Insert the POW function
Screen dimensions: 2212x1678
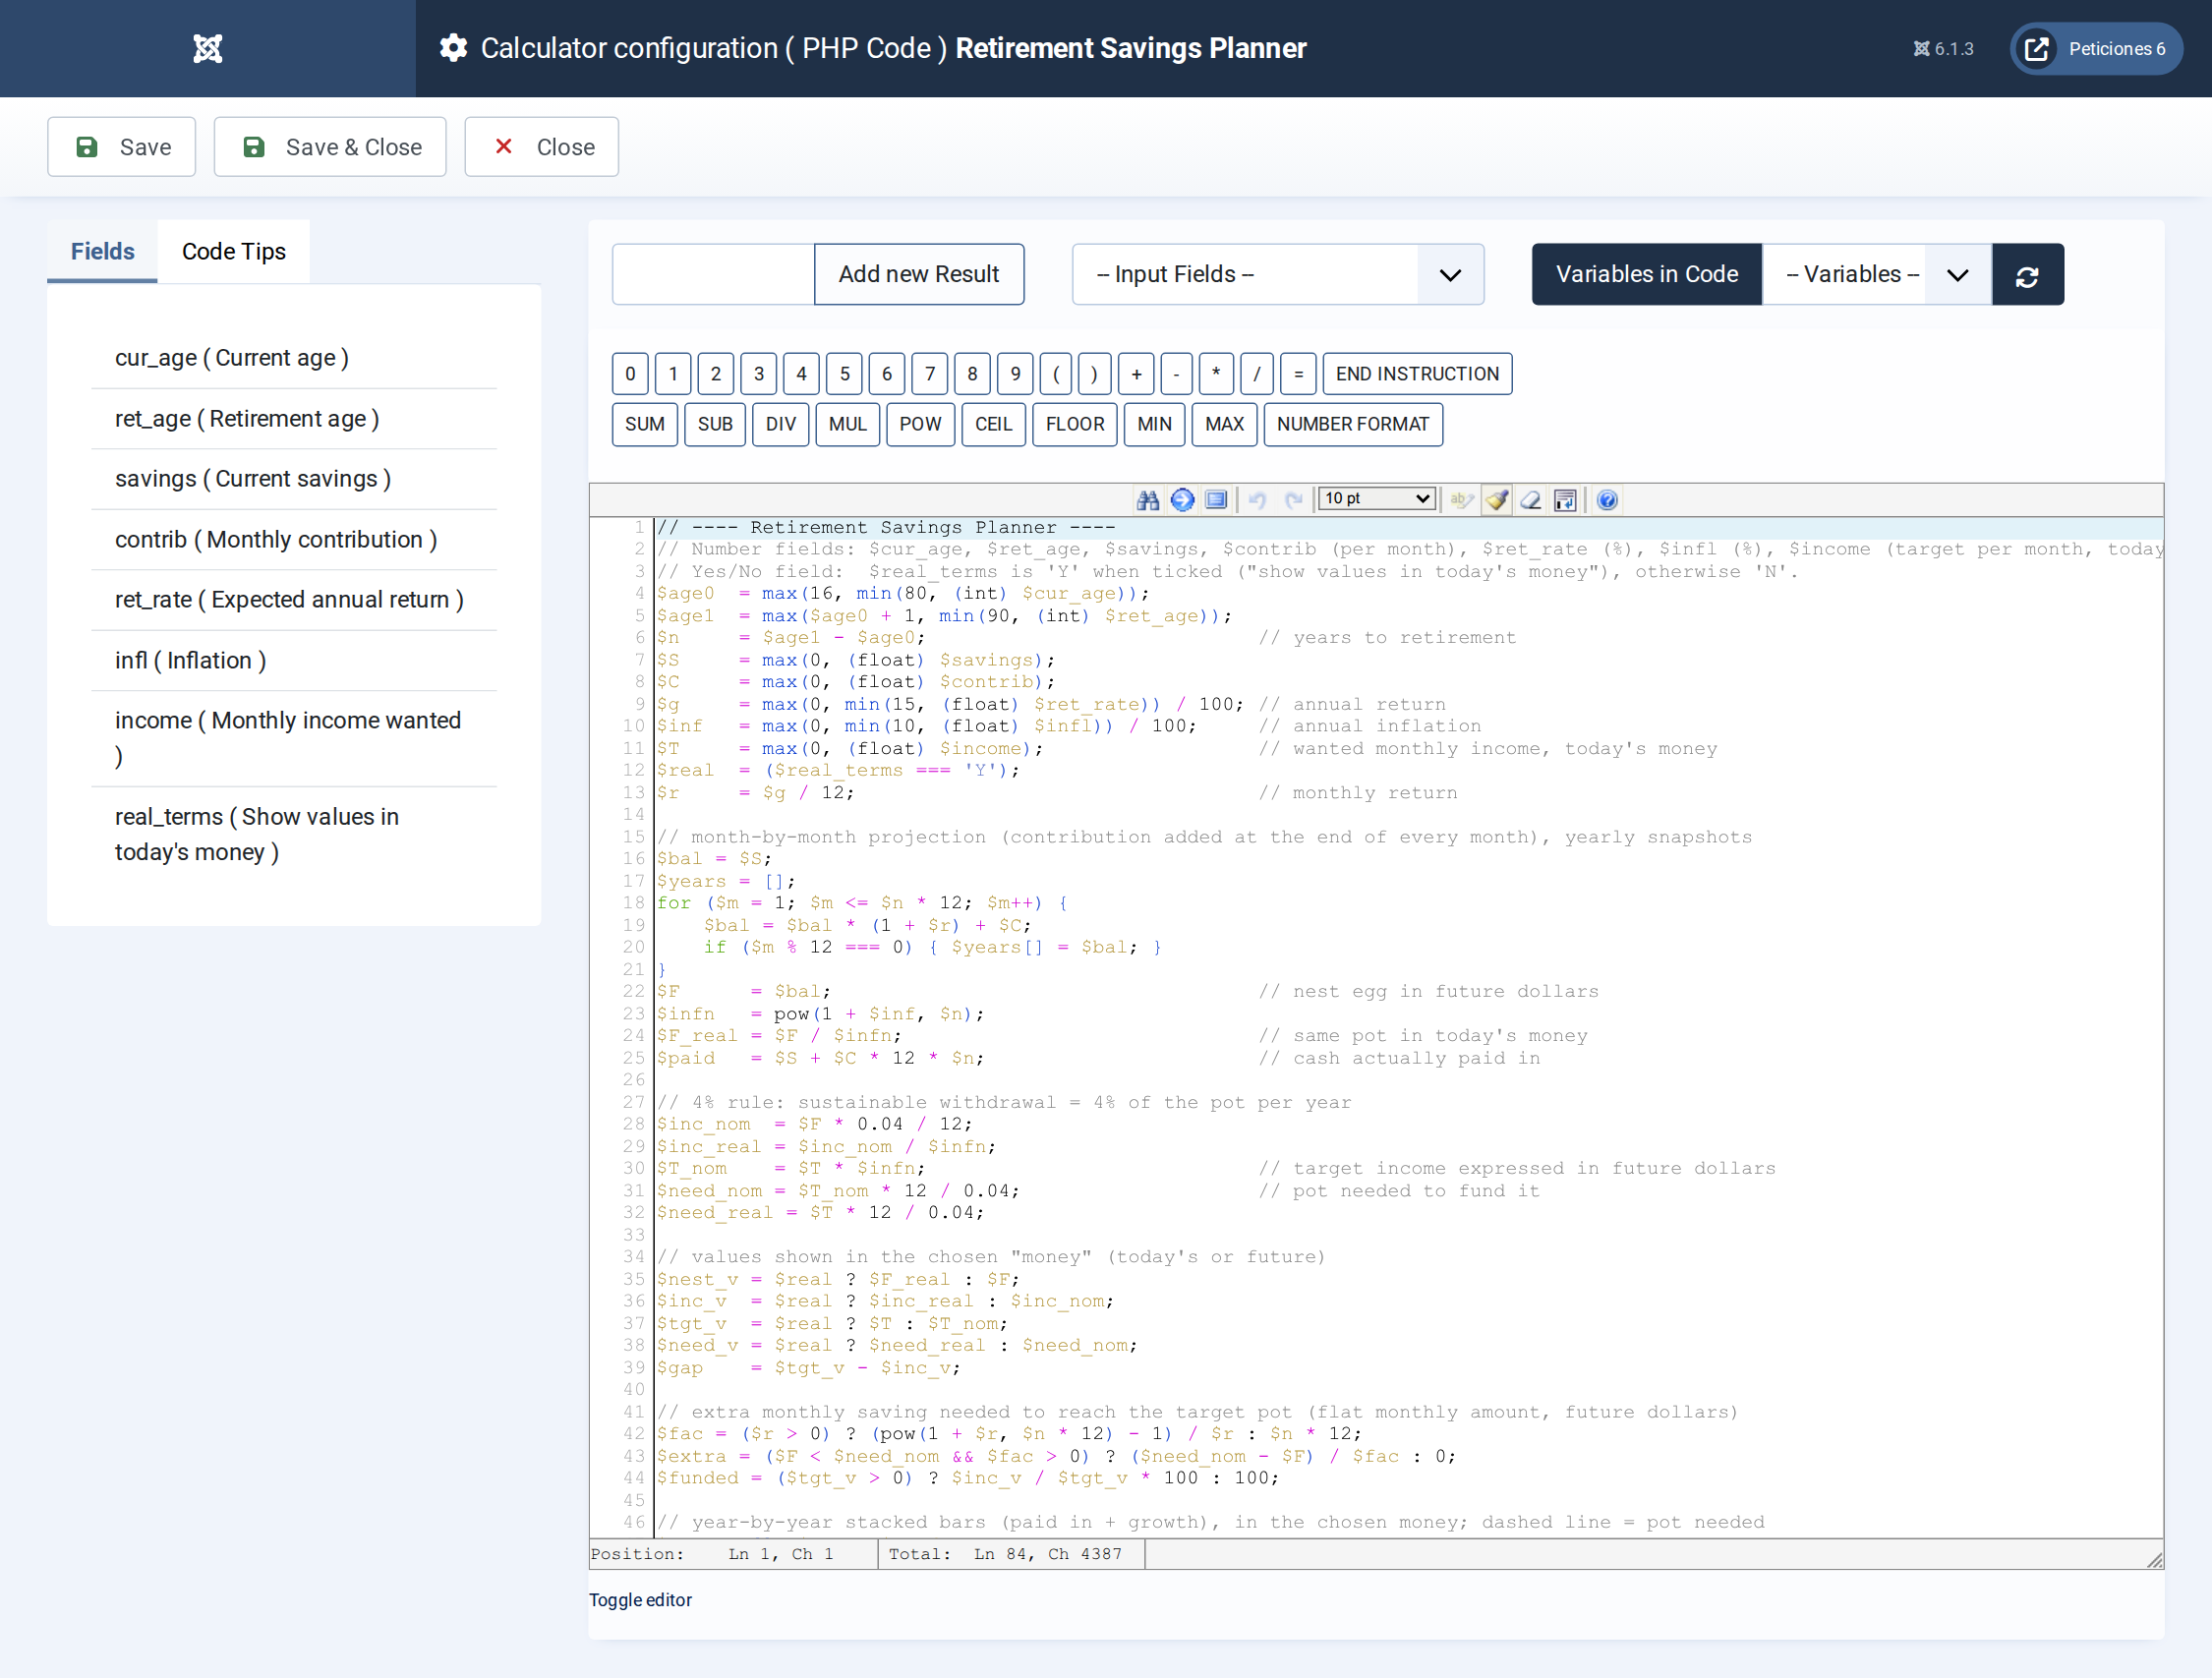click(920, 424)
